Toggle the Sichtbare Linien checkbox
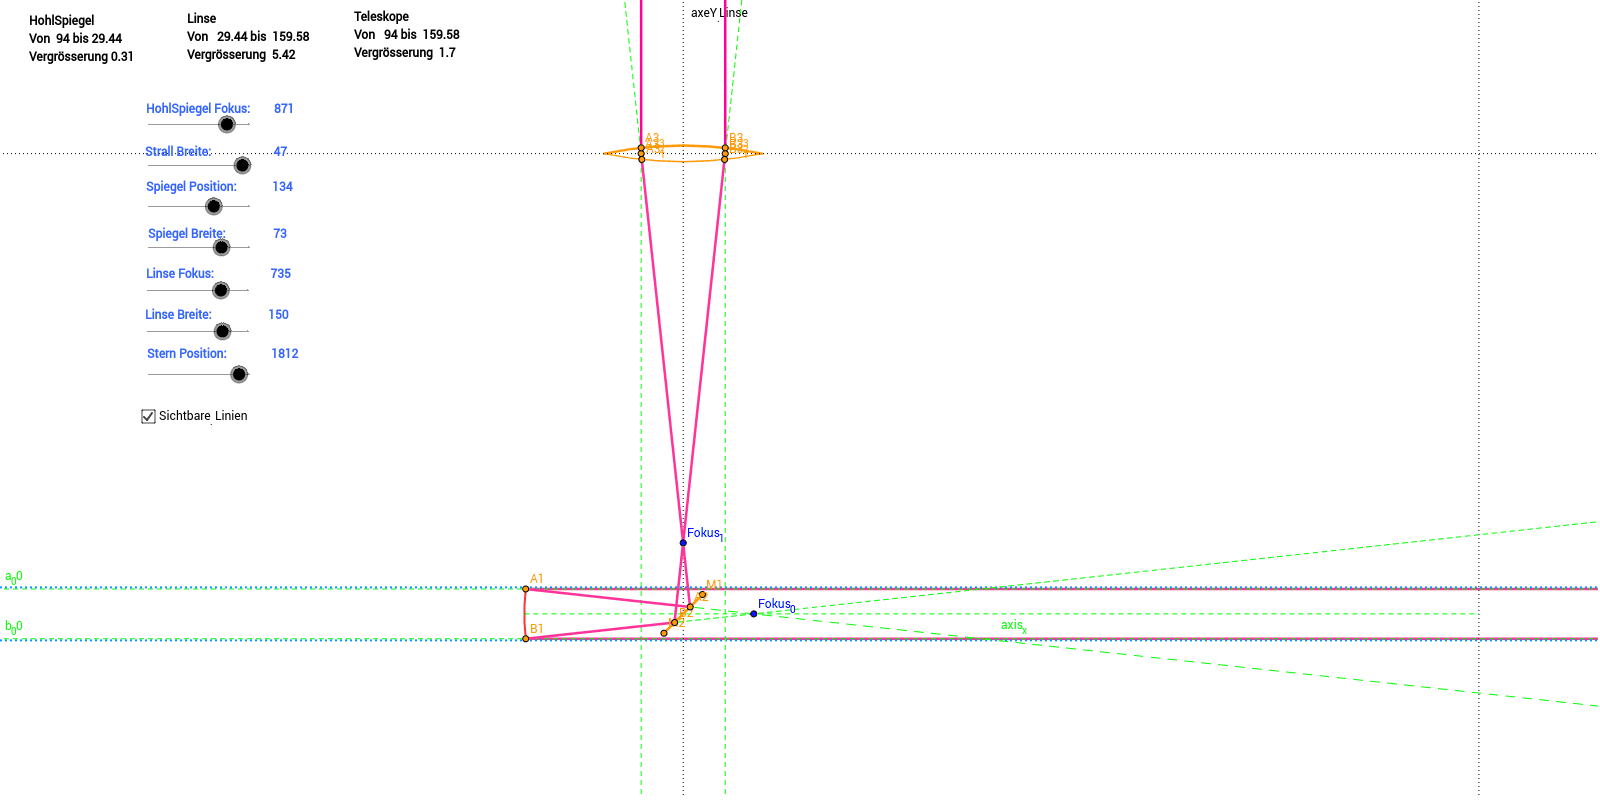The height and width of the screenshot is (800, 1600). (x=149, y=416)
